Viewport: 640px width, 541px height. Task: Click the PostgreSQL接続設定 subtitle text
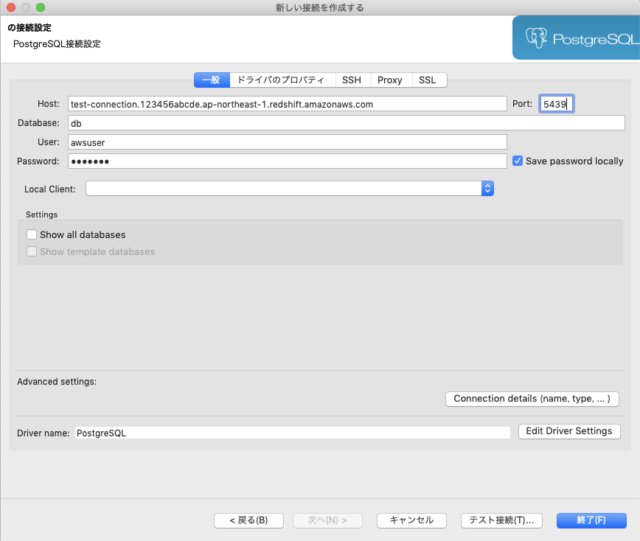[57, 44]
